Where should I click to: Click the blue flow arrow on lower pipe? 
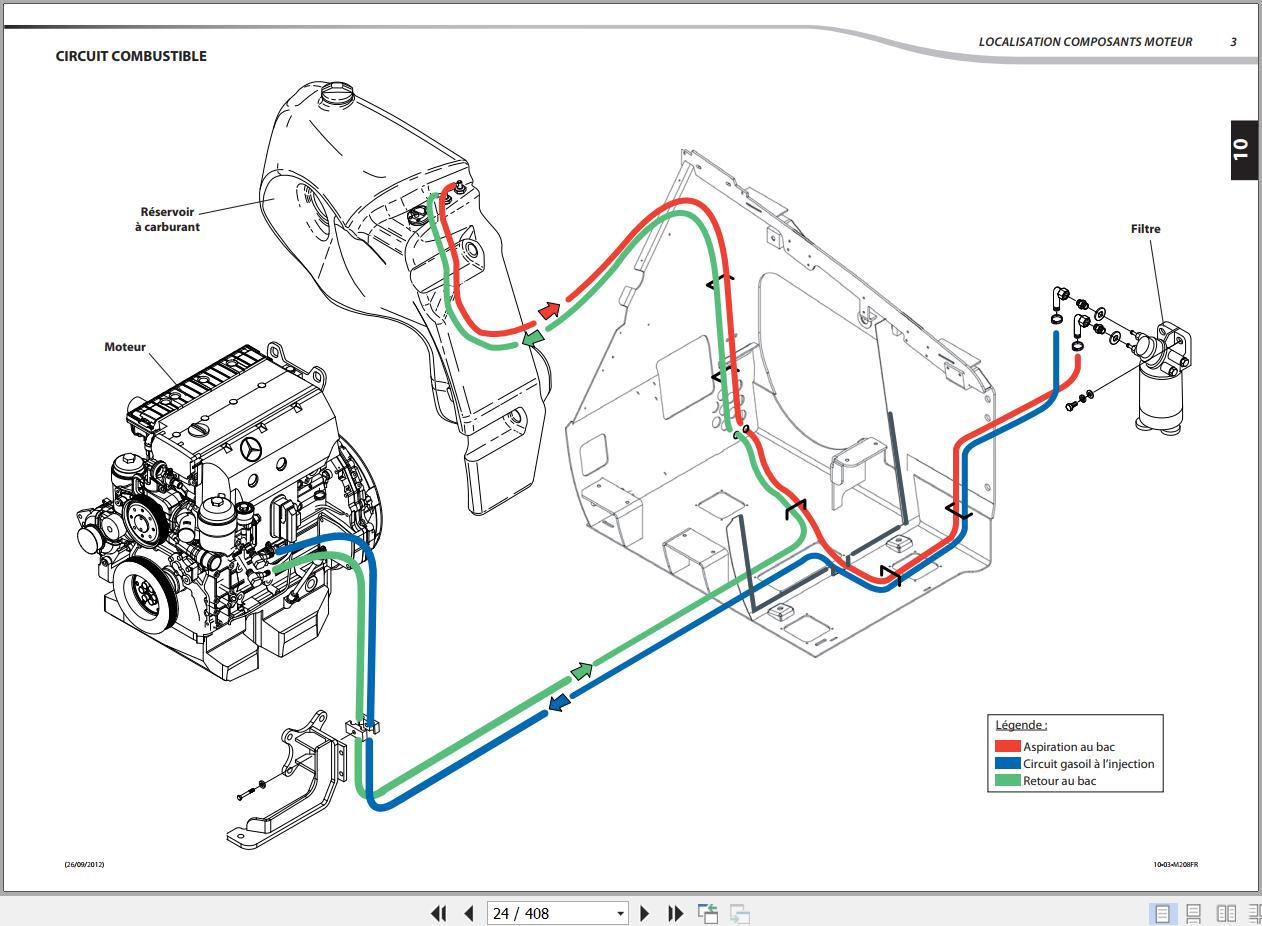pos(558,702)
